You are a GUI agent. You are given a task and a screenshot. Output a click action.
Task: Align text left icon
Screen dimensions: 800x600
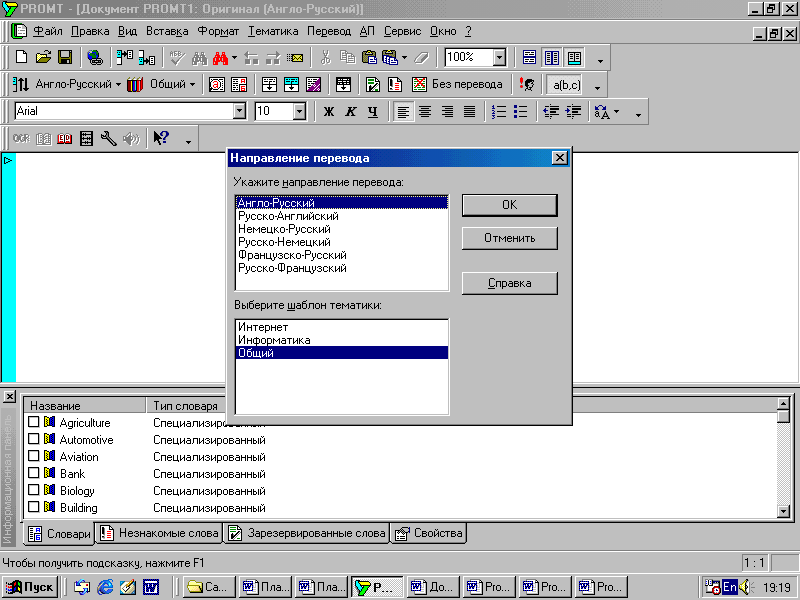pyautogui.click(x=403, y=112)
